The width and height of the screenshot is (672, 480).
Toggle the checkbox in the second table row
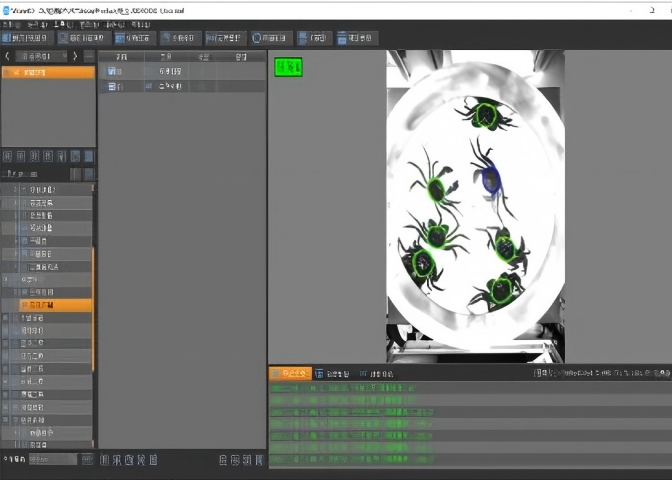113,87
